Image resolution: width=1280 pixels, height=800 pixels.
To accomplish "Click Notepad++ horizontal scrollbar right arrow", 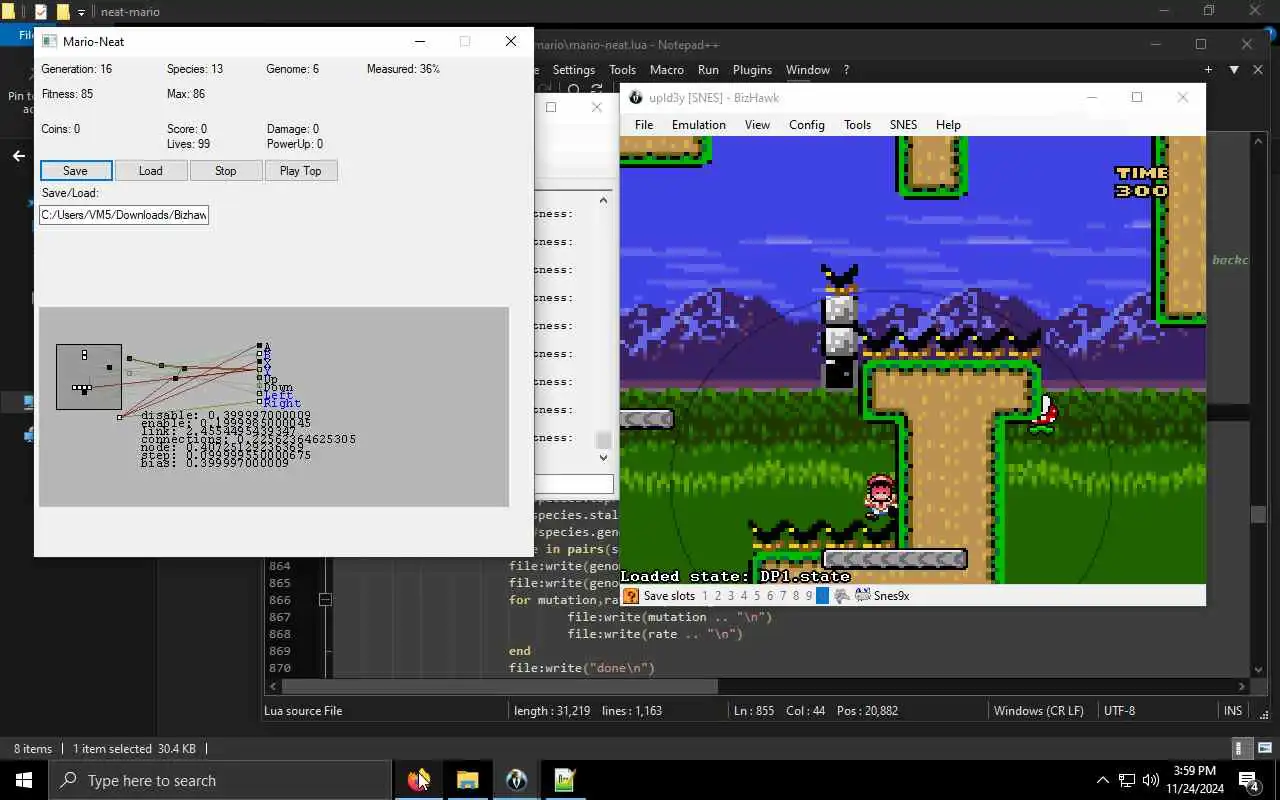I will (x=1242, y=687).
